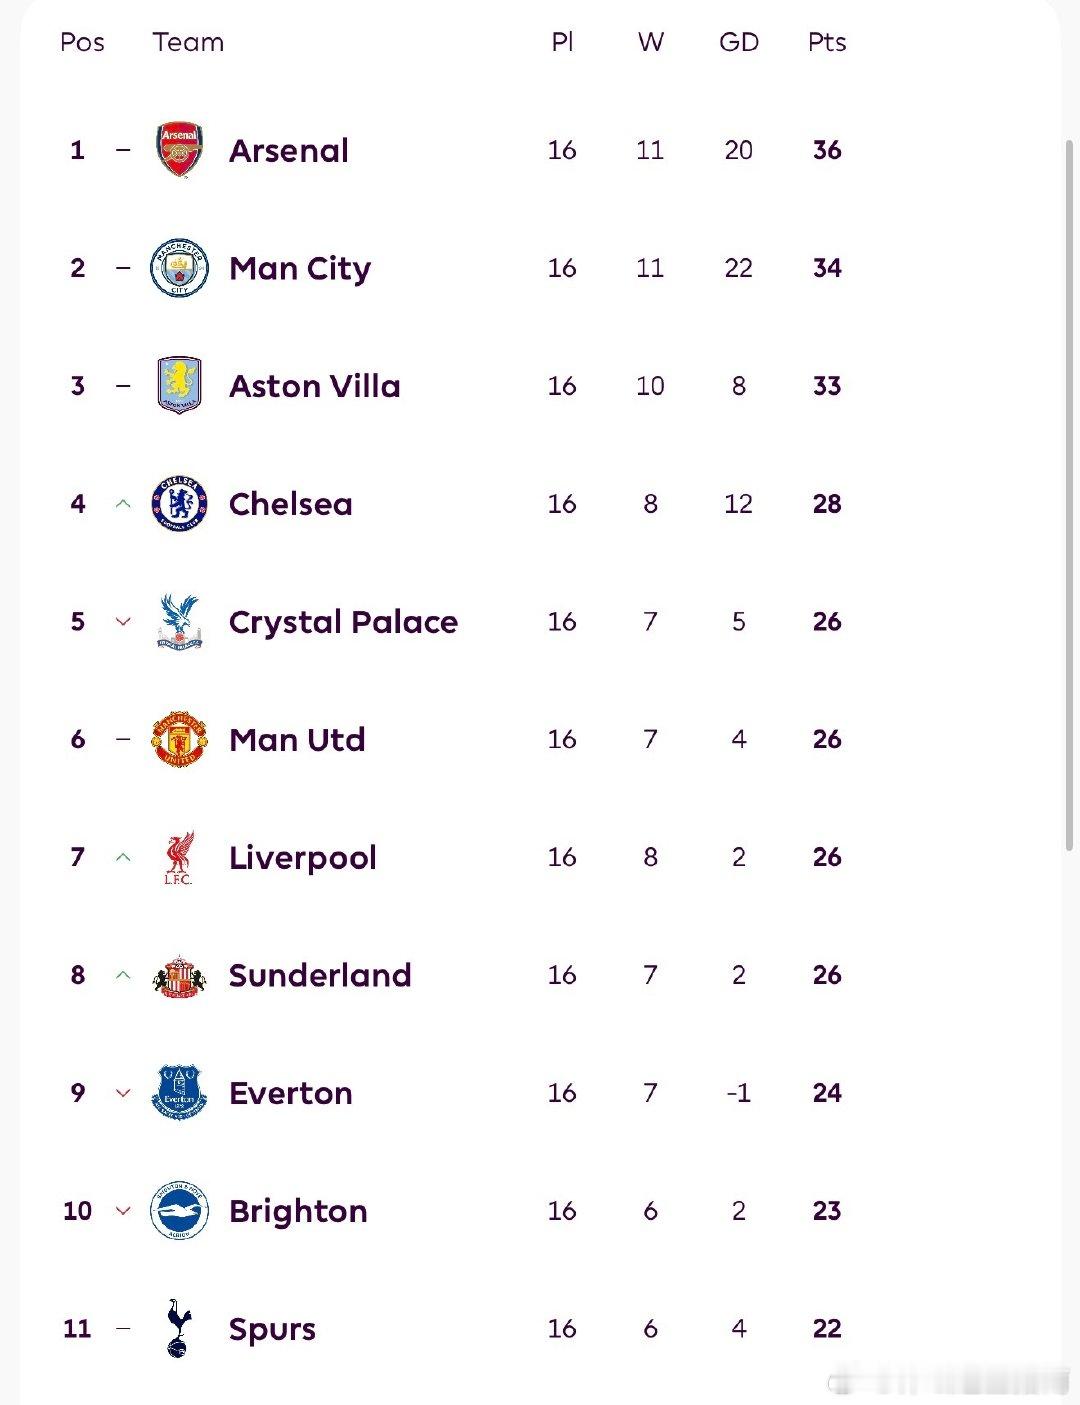The height and width of the screenshot is (1405, 1080).
Task: Click the Aston Villa crest icon
Action: coord(180,386)
